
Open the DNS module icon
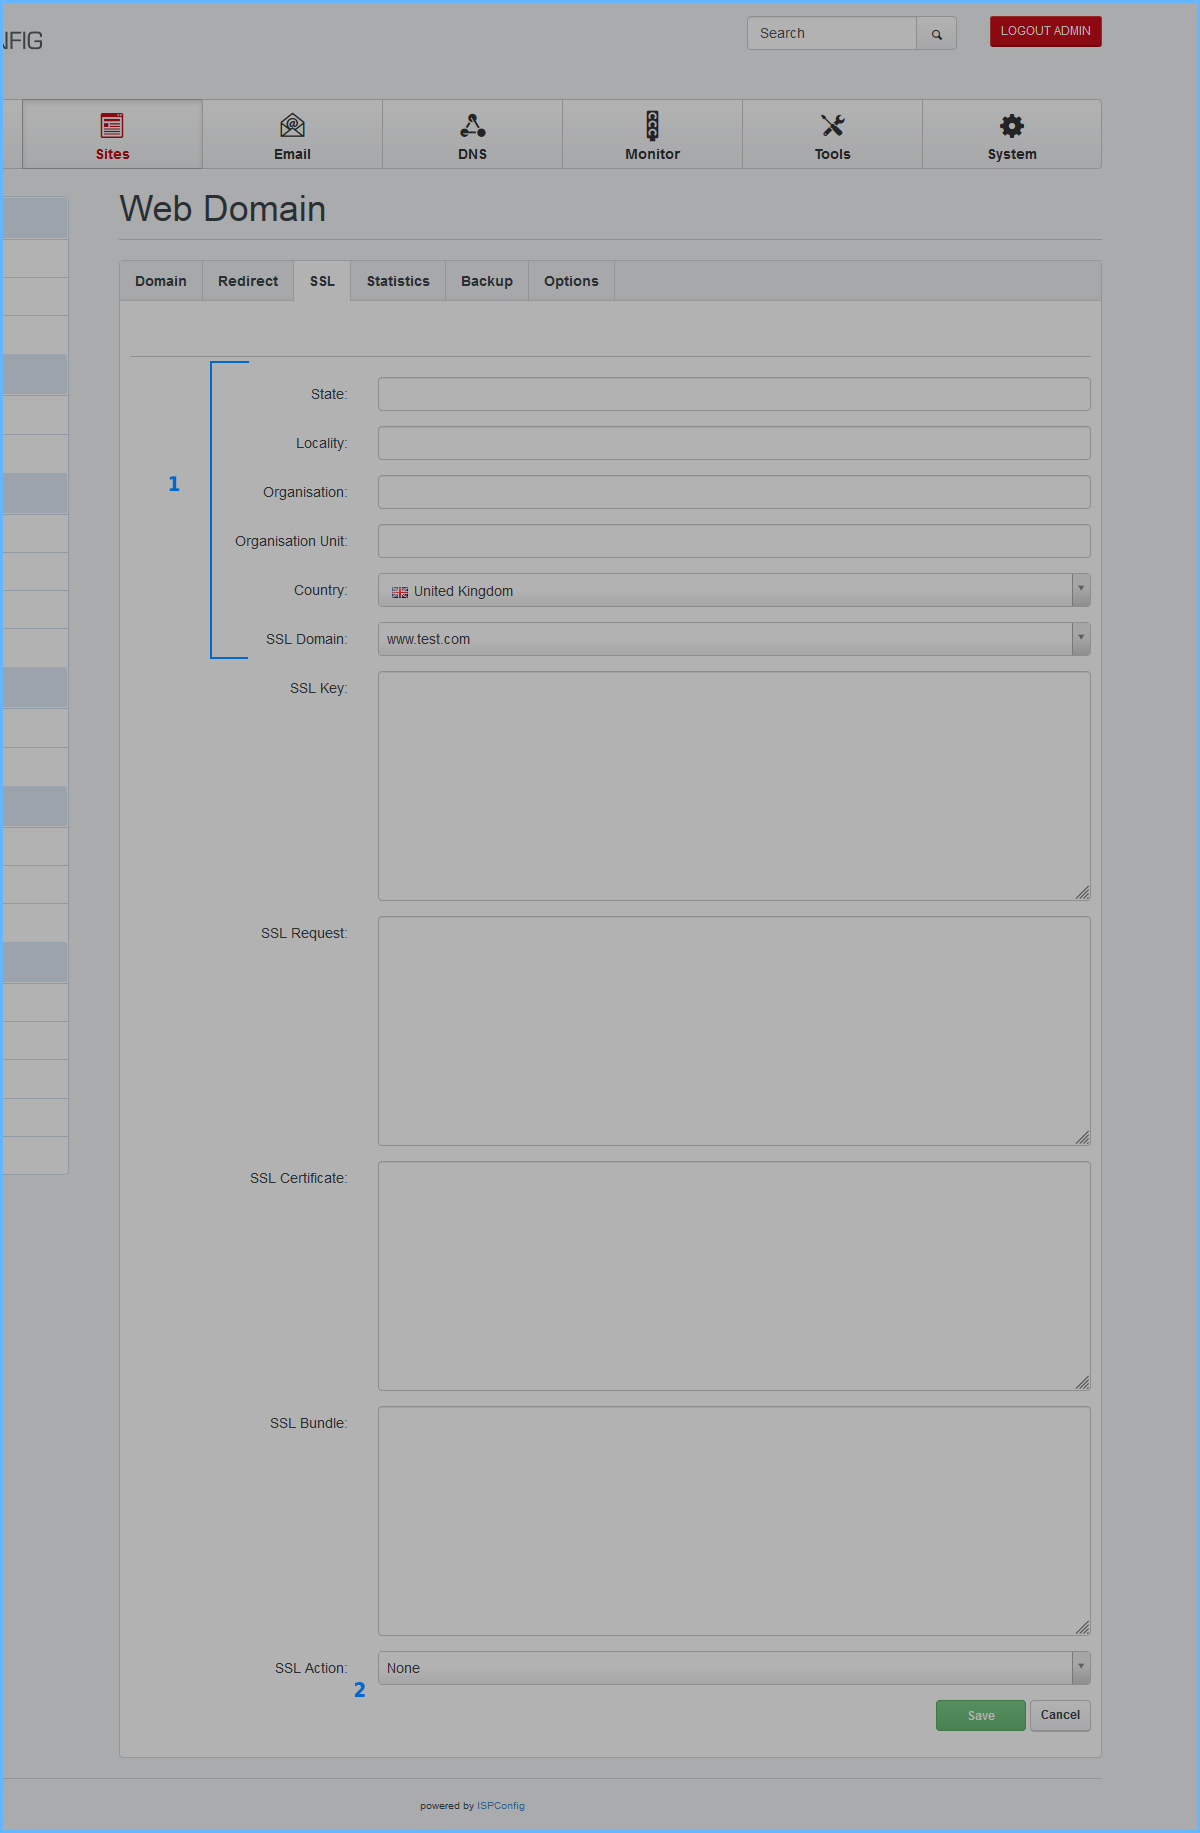pyautogui.click(x=472, y=125)
